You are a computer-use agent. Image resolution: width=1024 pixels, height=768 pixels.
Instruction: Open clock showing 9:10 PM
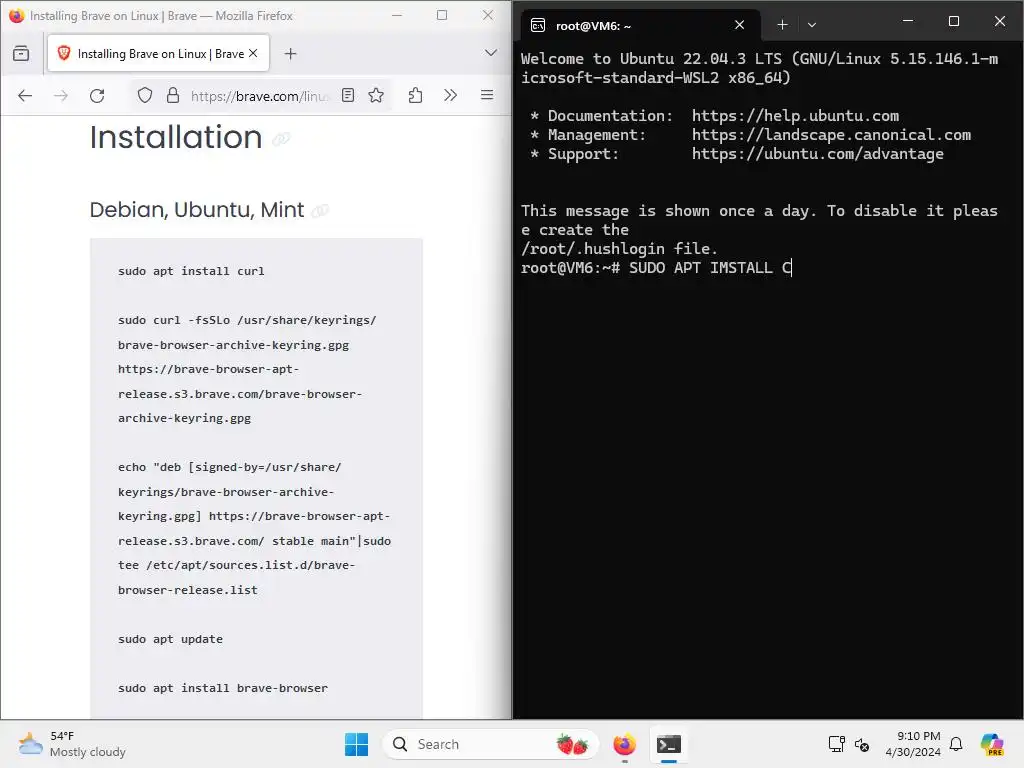click(913, 744)
